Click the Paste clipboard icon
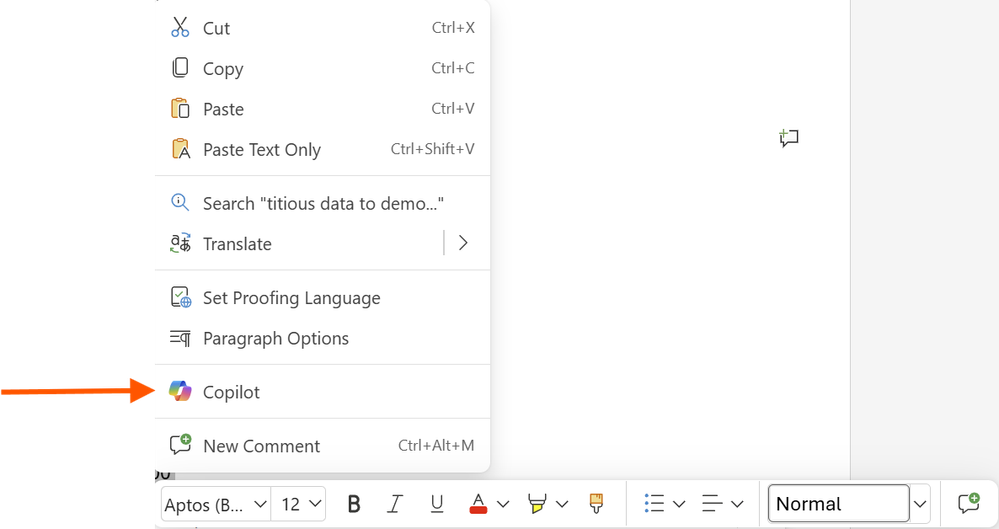The width and height of the screenshot is (999, 529). [180, 109]
